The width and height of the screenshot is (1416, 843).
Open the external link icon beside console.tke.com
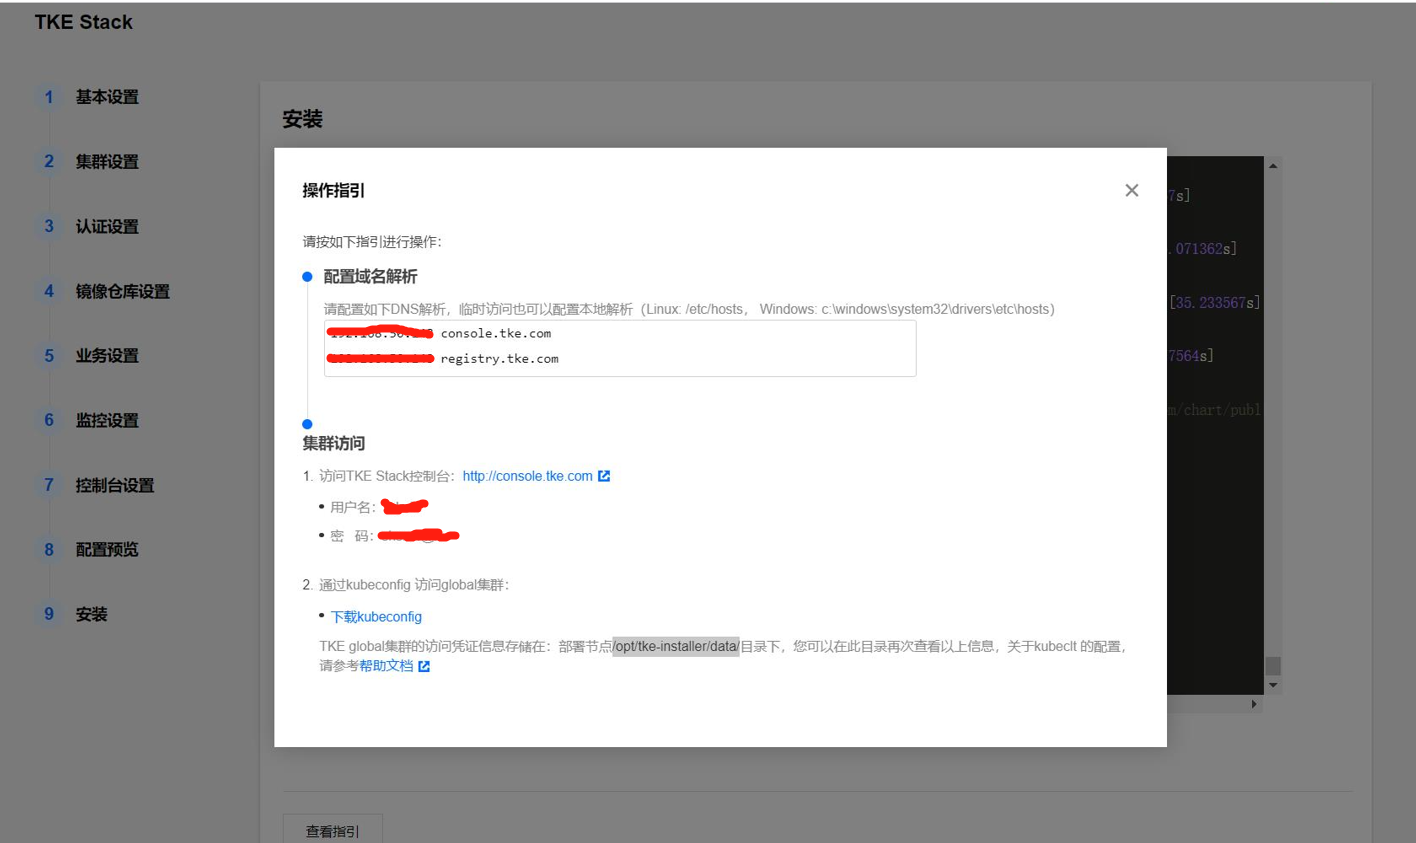(x=604, y=476)
